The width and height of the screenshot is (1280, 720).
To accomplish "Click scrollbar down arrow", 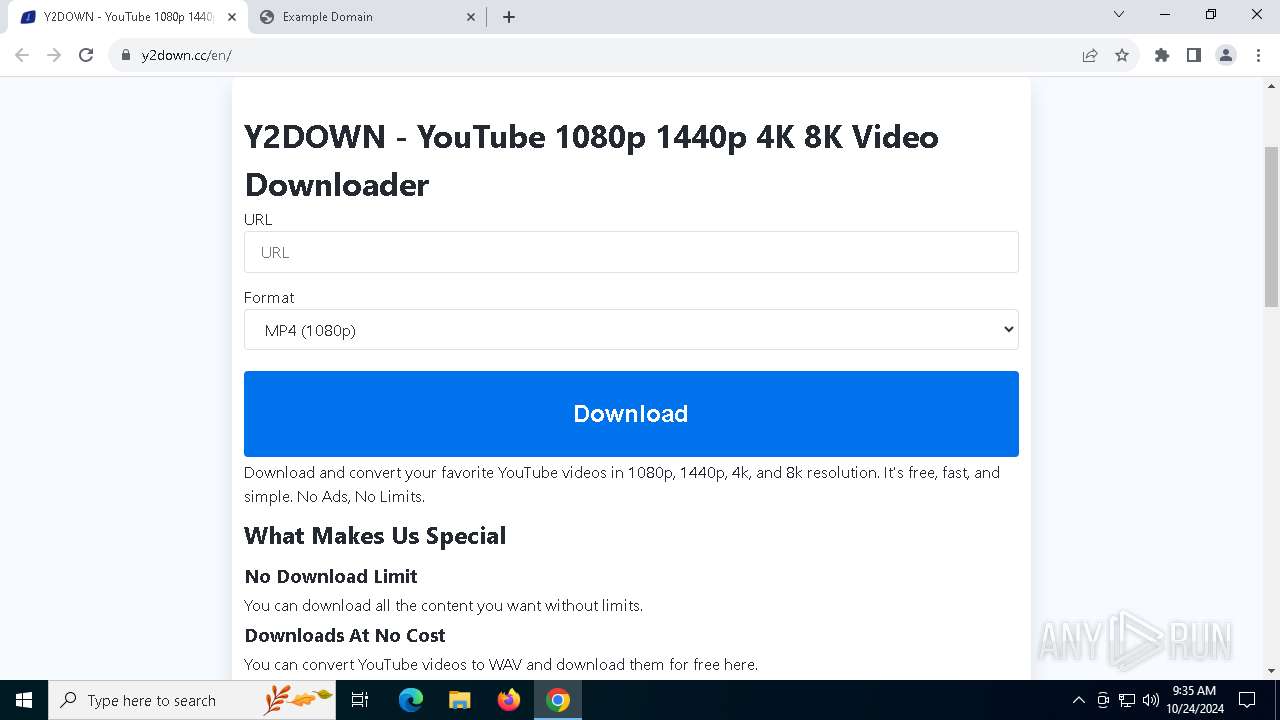I will pos(1271,671).
